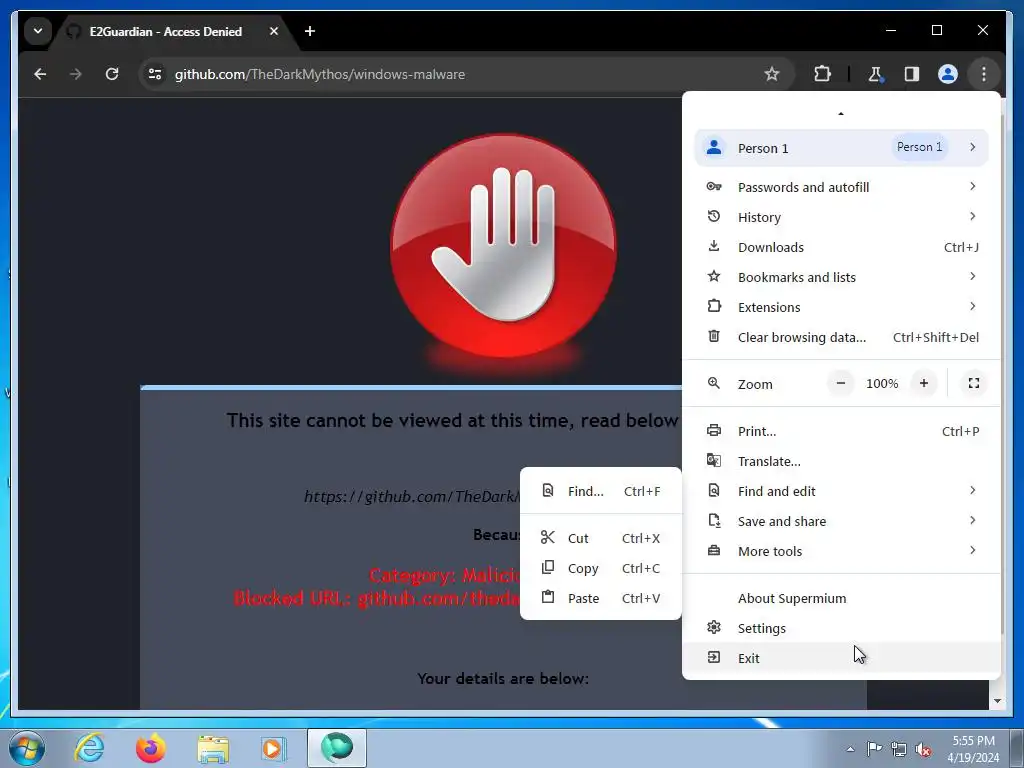Screen dimensions: 1024x768
Task: Choose Translate from the menu
Action: pos(841,462)
